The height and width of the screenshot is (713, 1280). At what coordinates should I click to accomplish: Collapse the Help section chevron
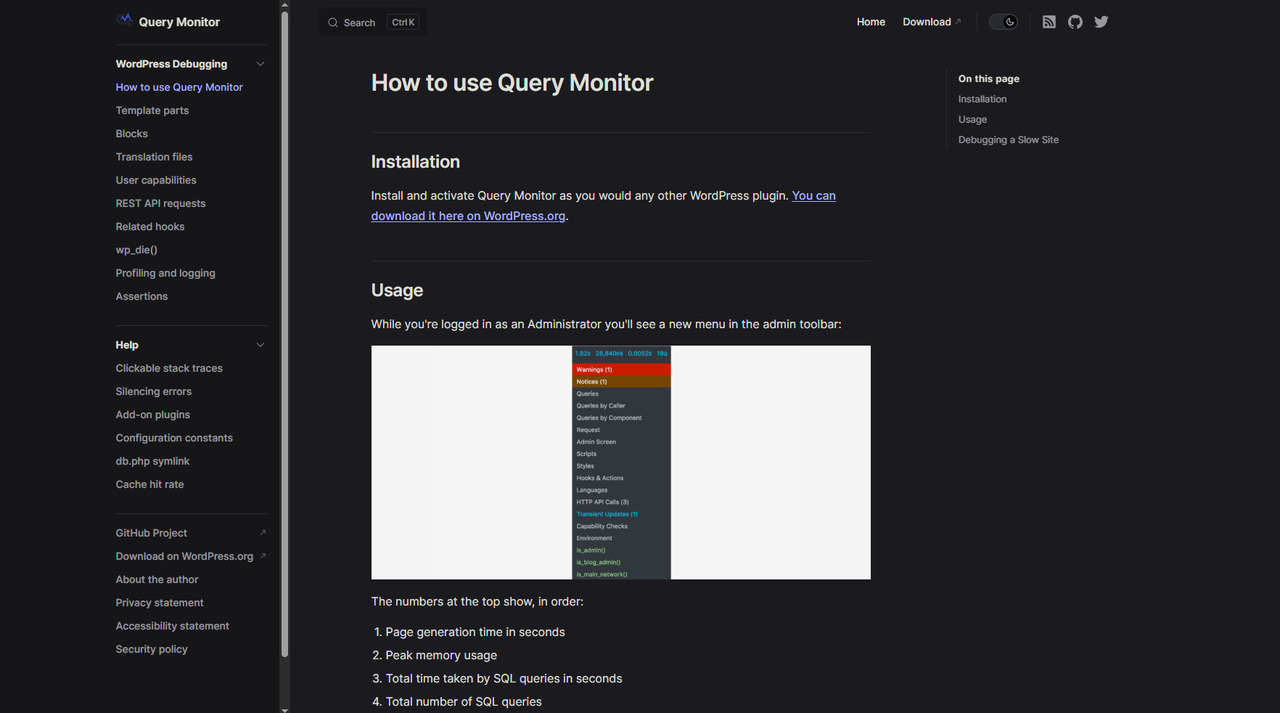tap(261, 345)
